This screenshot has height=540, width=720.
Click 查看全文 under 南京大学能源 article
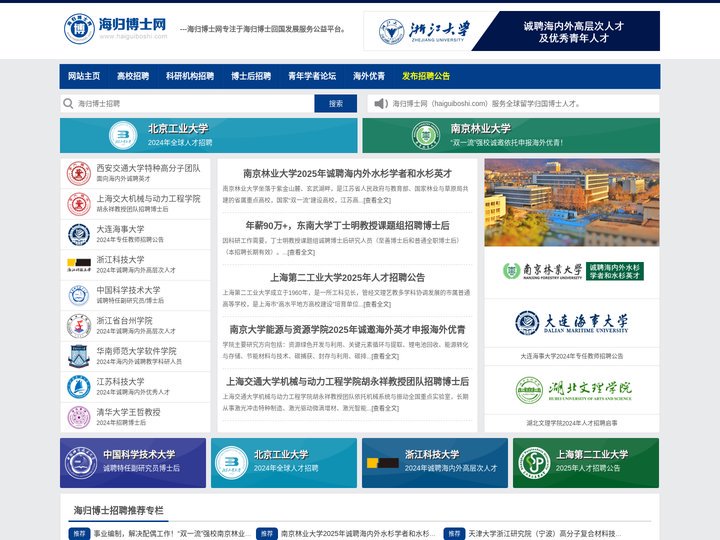385,356
